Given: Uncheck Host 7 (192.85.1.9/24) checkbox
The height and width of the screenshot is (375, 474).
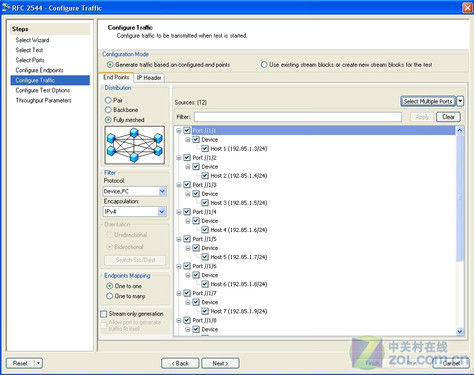Looking at the screenshot, I should tap(205, 311).
